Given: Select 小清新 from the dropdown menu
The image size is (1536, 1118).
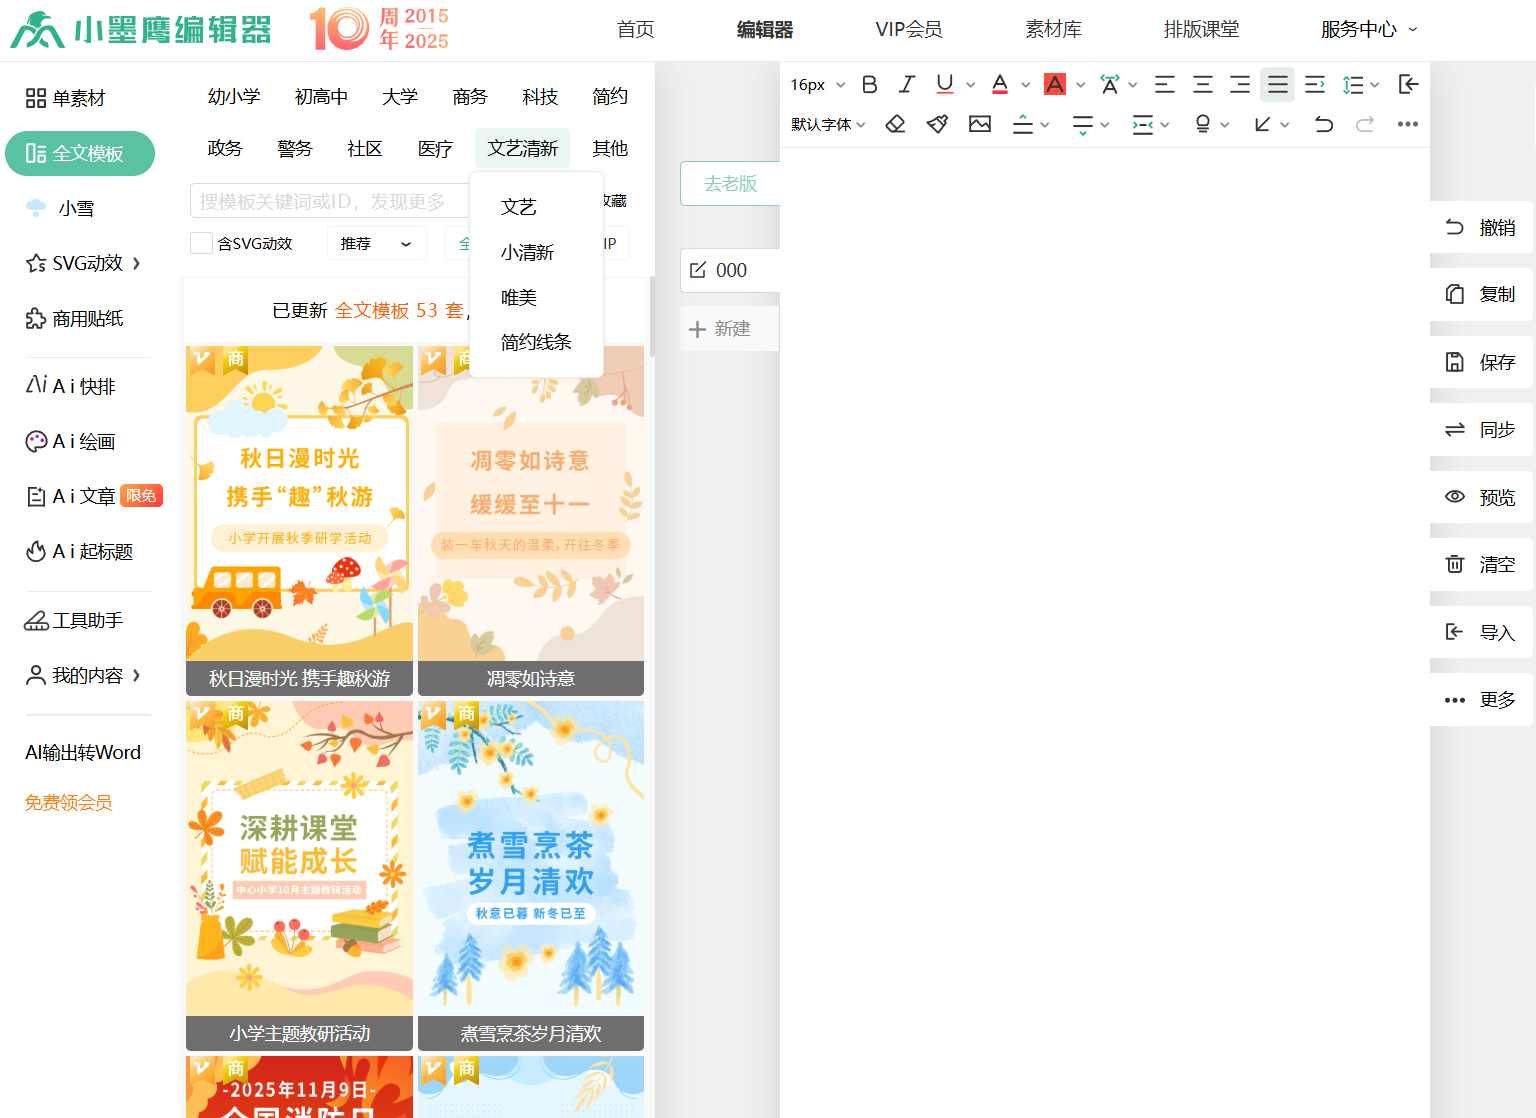Looking at the screenshot, I should 527,252.
